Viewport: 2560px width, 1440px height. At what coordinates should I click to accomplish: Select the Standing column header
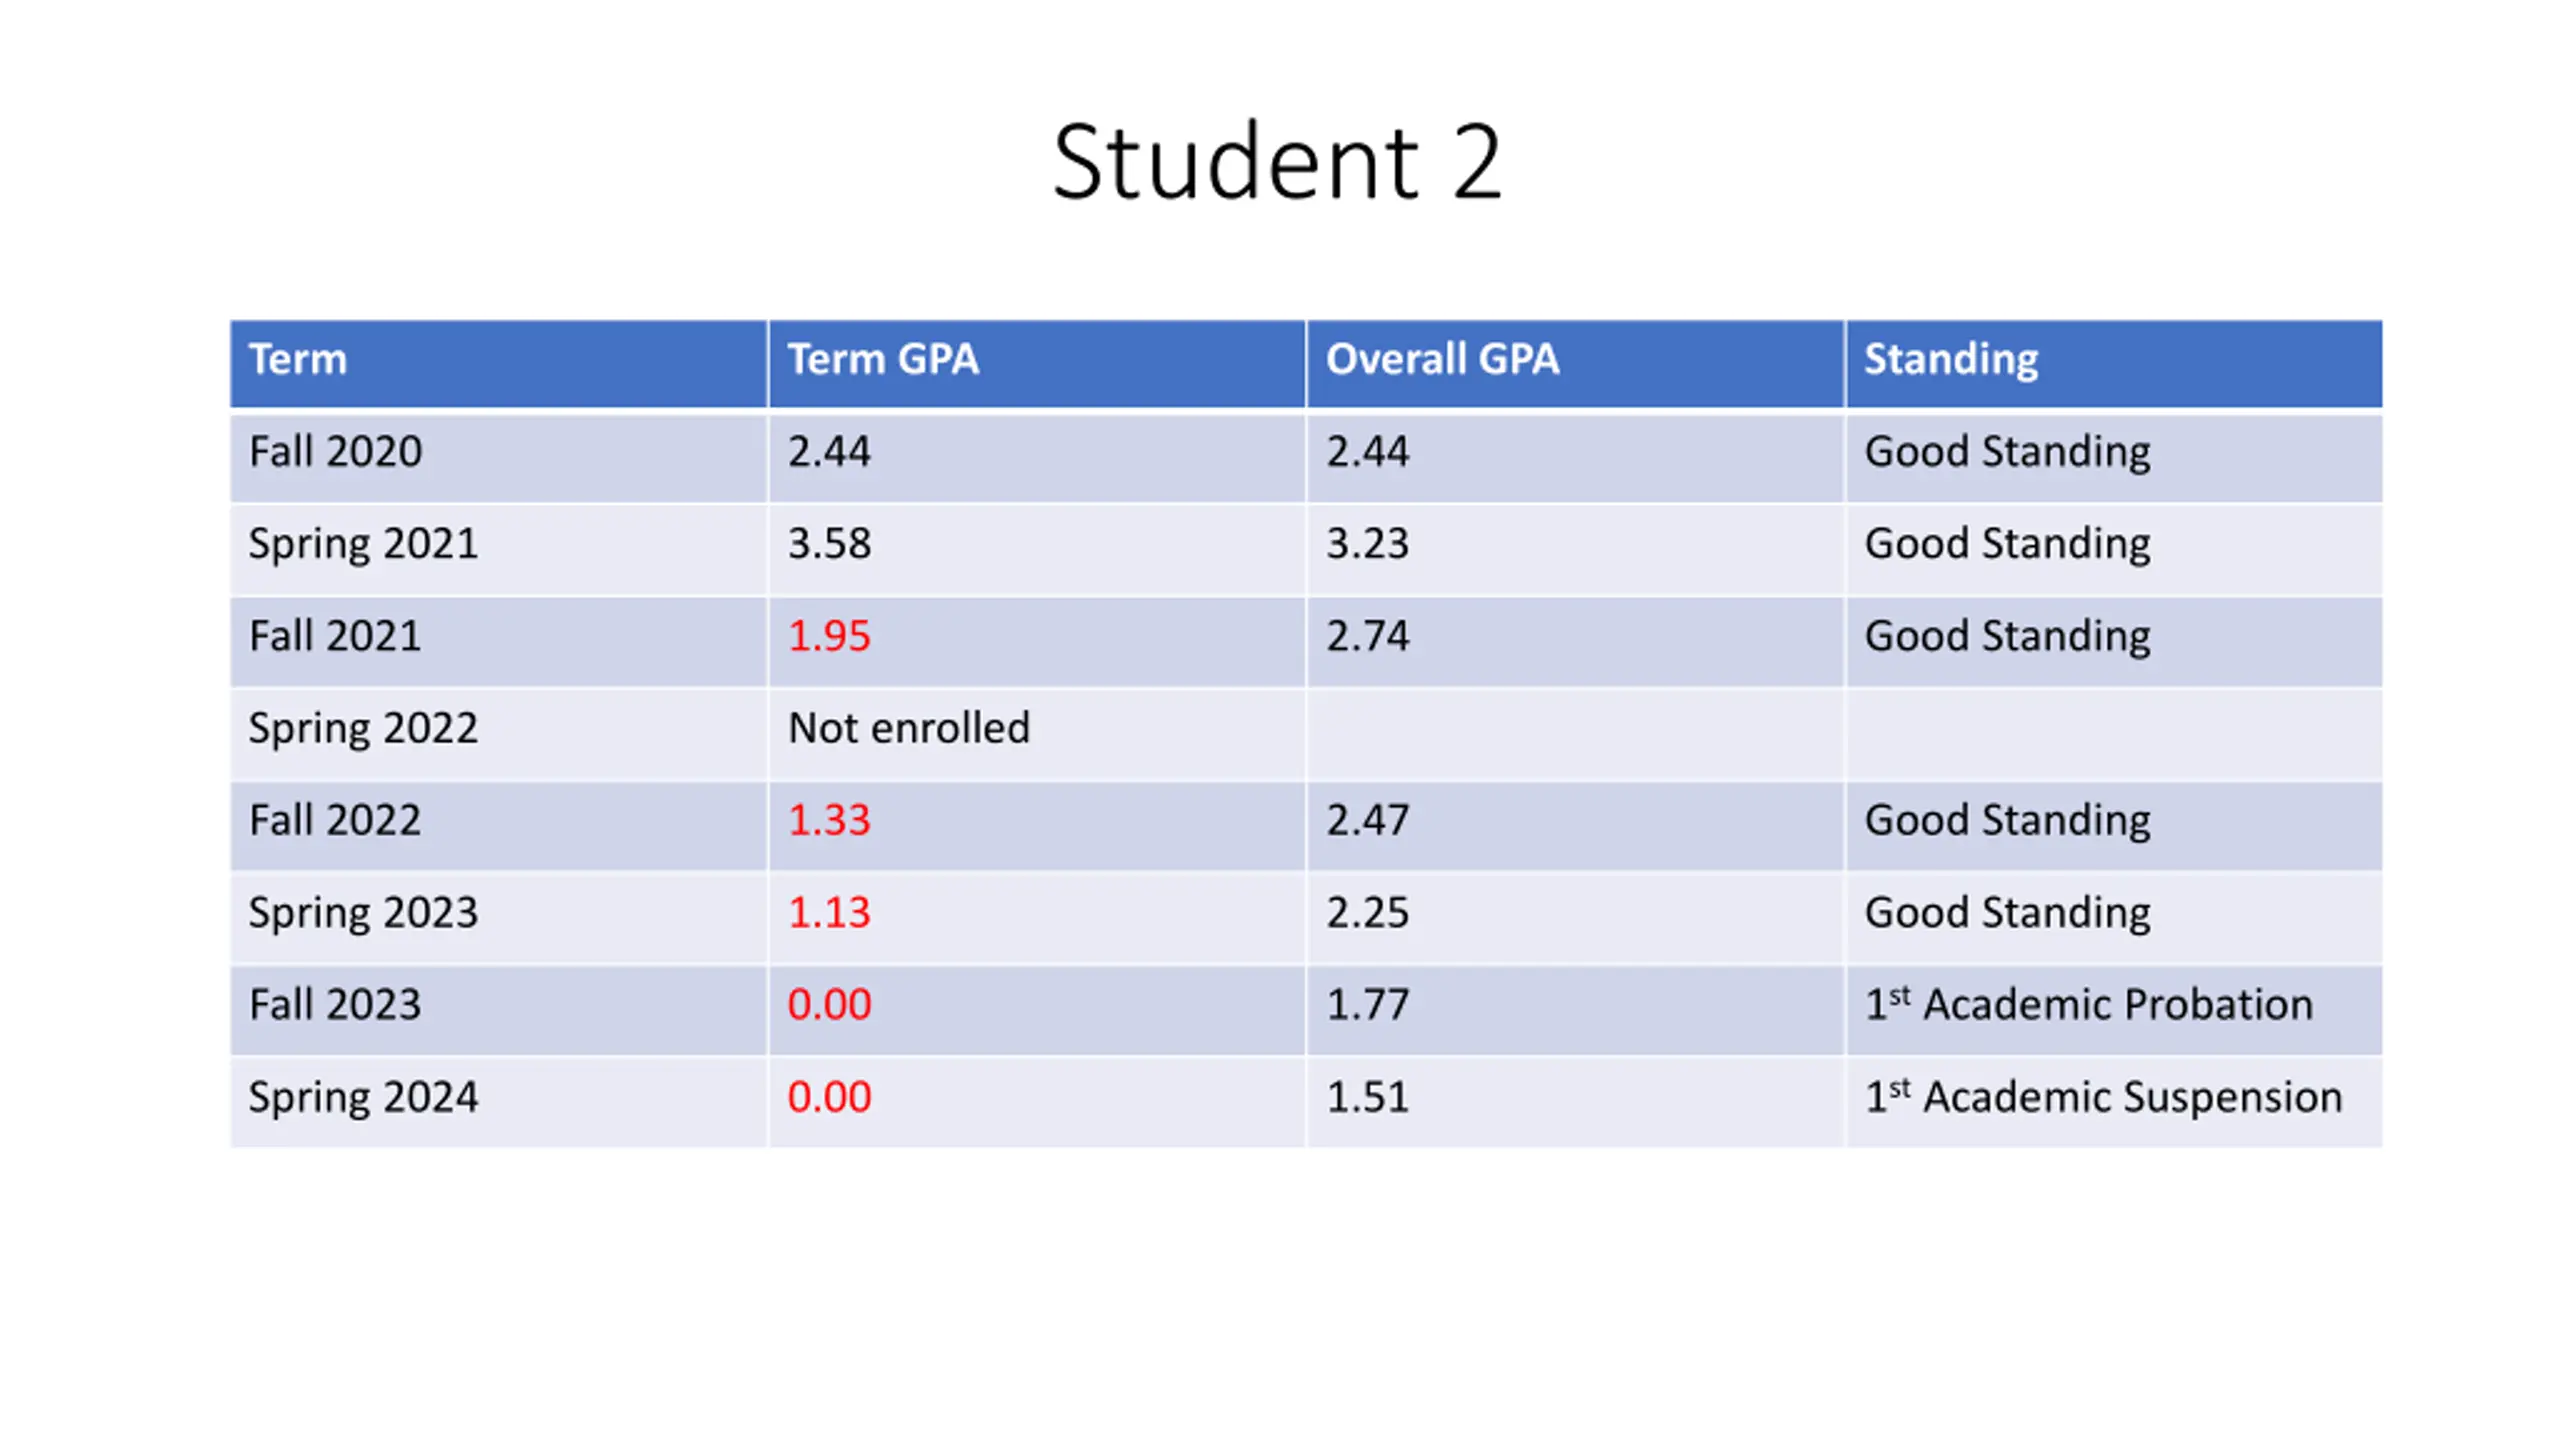point(2114,362)
